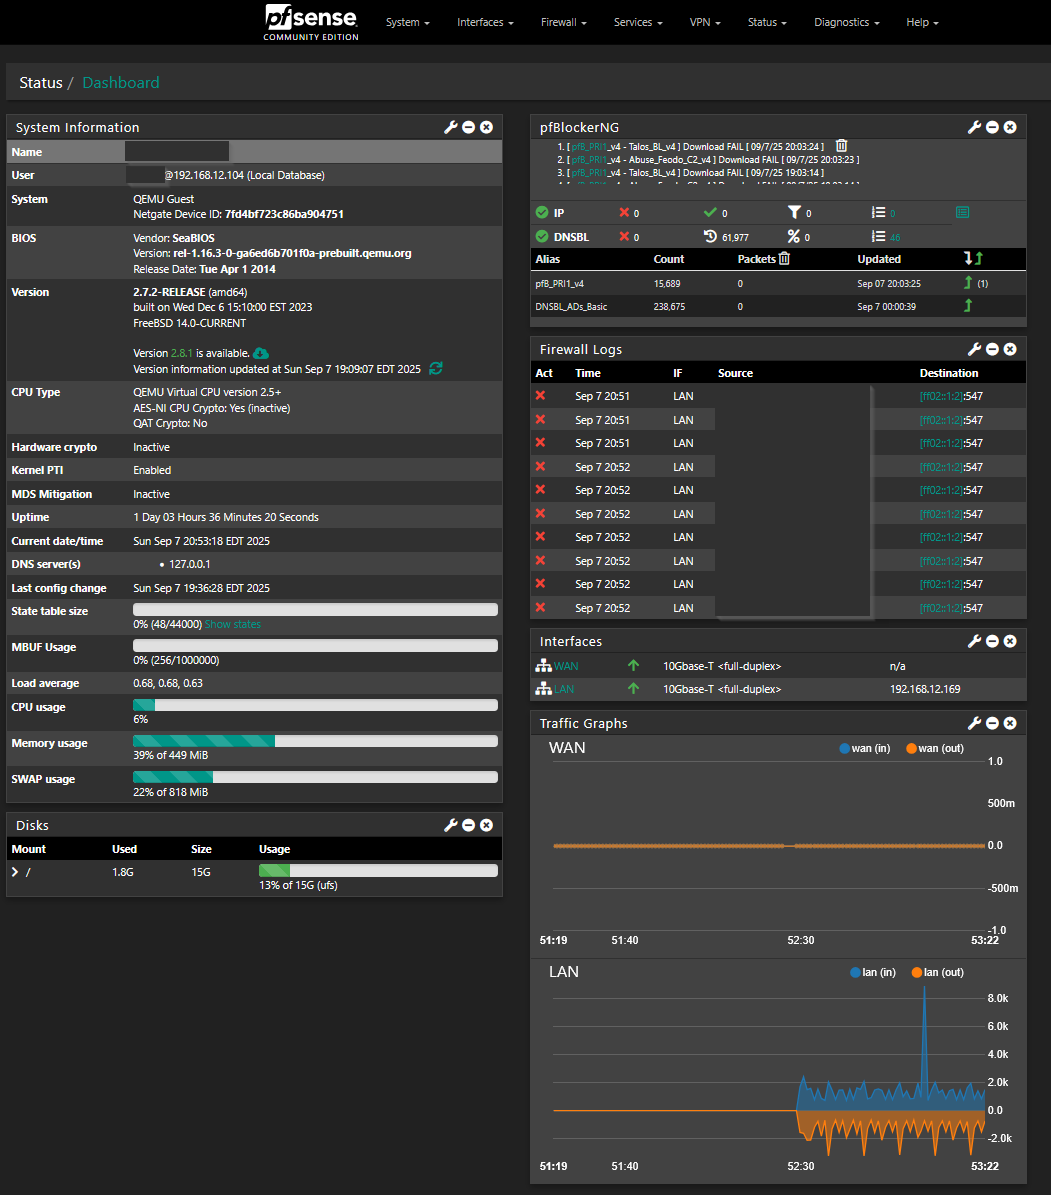Collapse the Interfaces widget
1051x1195 pixels.
point(992,641)
